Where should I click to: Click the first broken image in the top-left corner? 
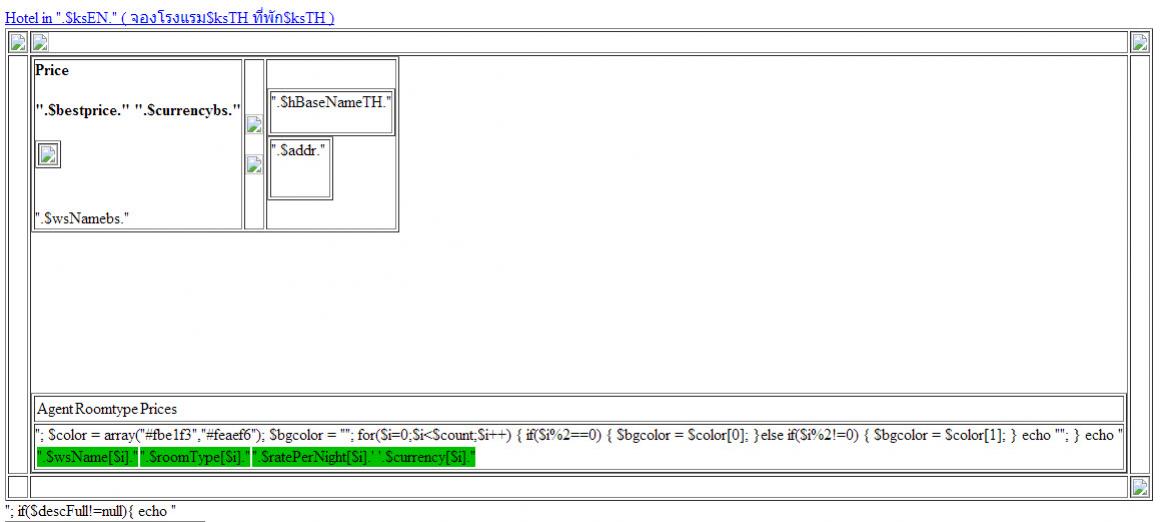pyautogui.click(x=17, y=43)
